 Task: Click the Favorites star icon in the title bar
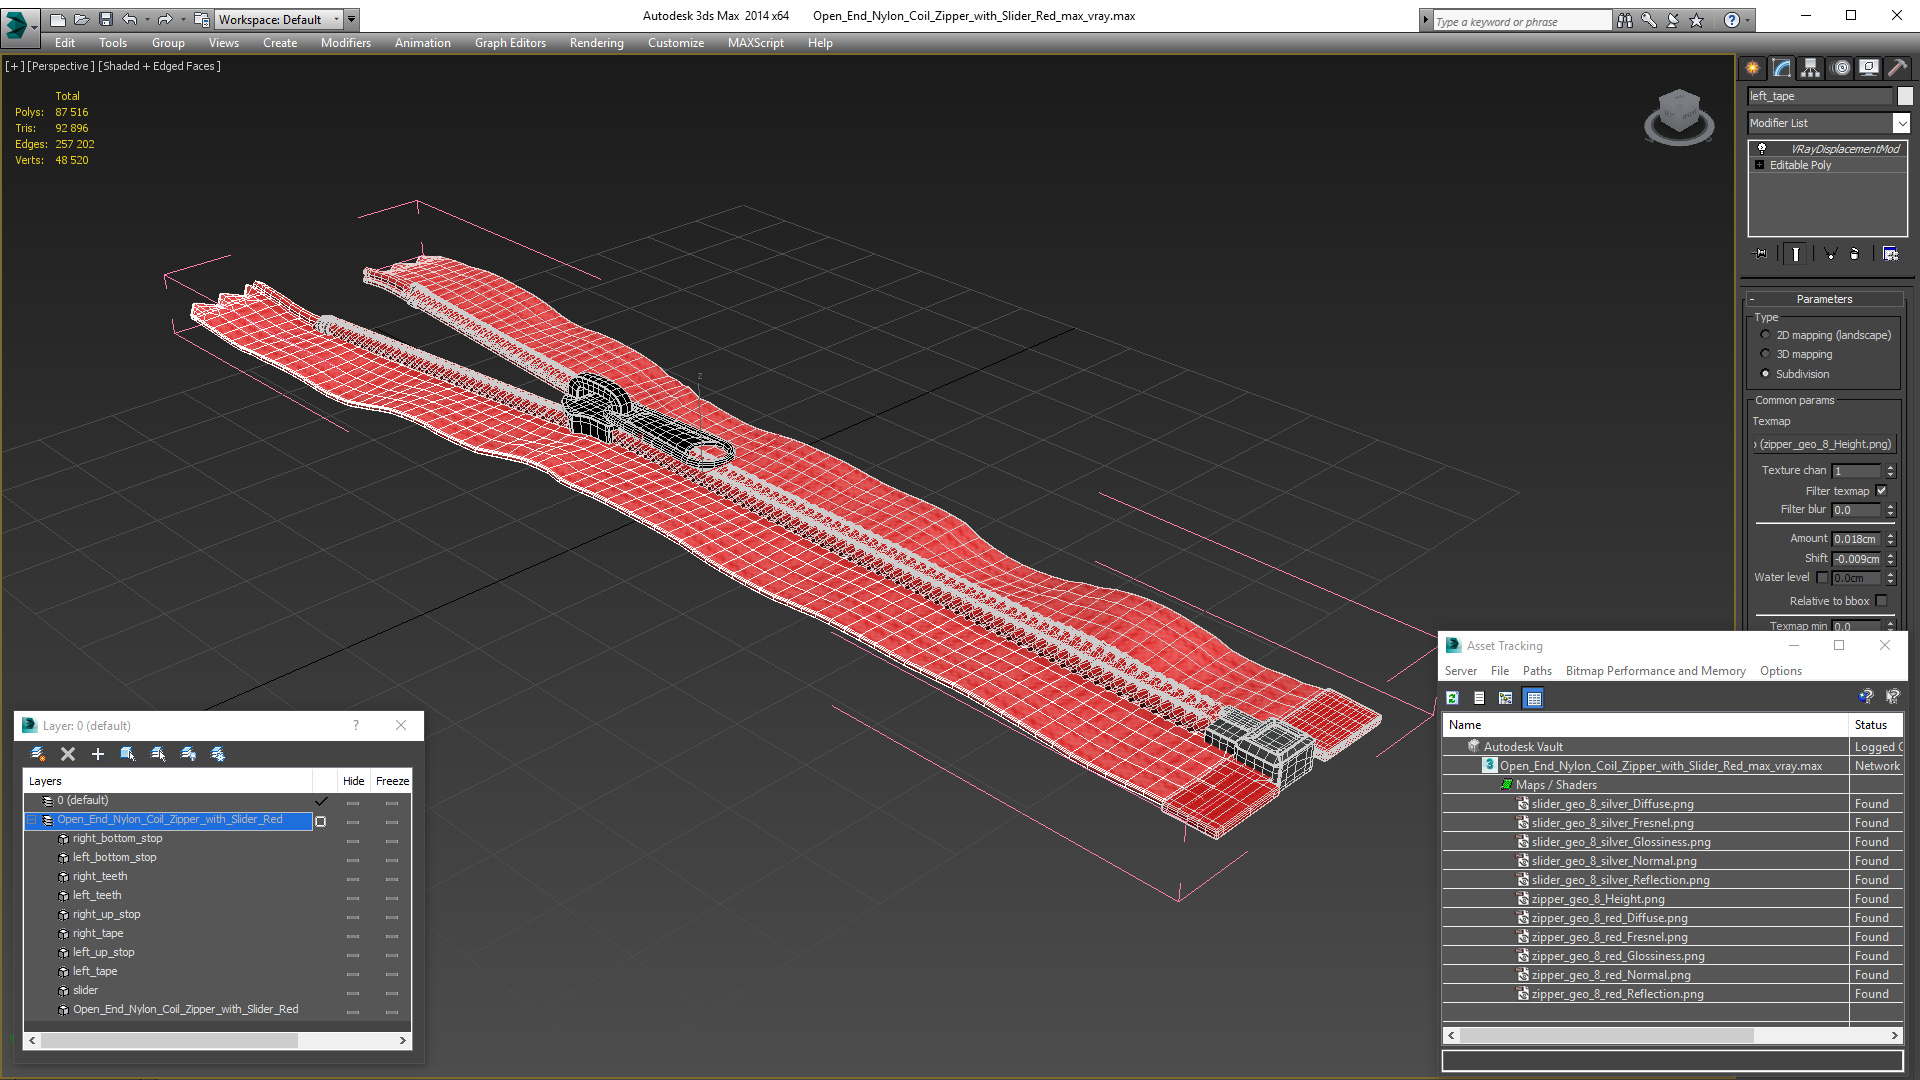tap(1697, 20)
